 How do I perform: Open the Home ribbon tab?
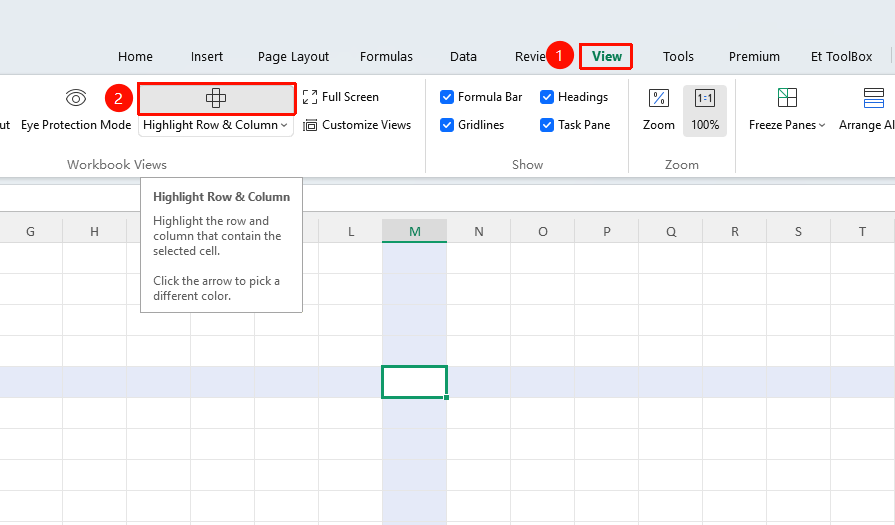135,56
